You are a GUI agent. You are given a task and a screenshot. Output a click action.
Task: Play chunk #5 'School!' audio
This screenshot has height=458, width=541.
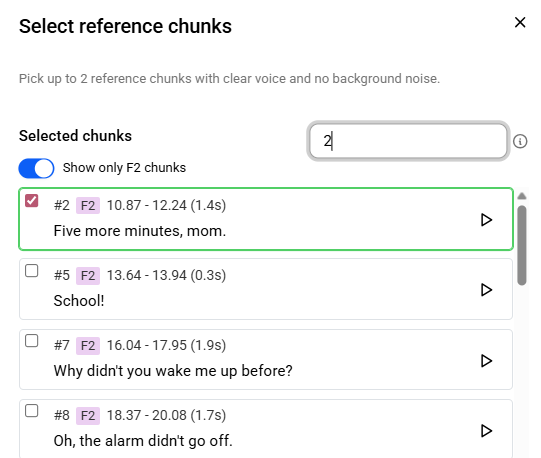click(x=486, y=290)
